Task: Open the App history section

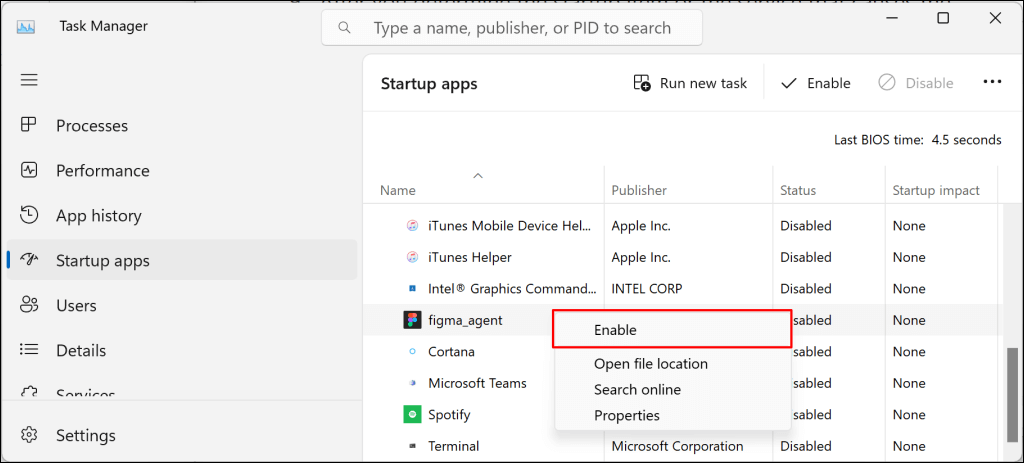Action: (98, 216)
